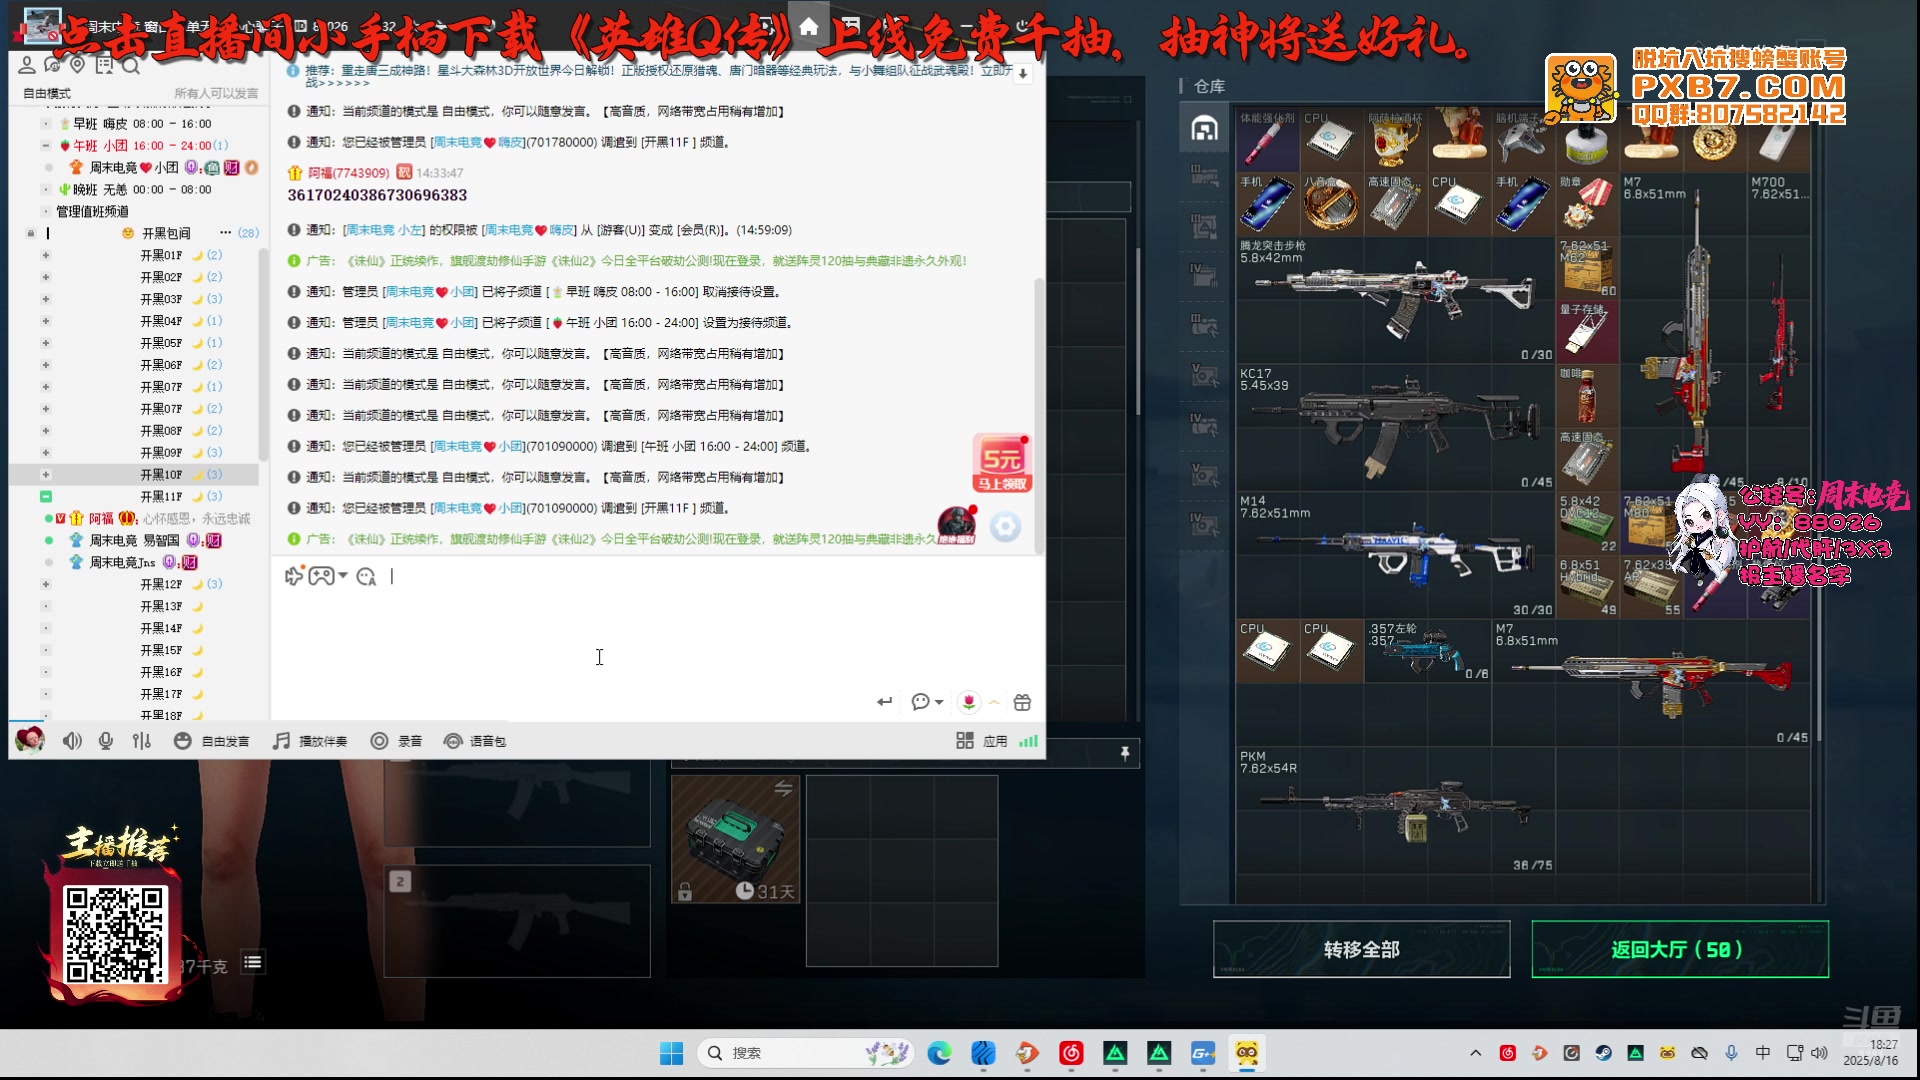Viewport: 1920px width, 1080px height.
Task: Click the announcement megaphone icon in chat
Action: [x=294, y=576]
